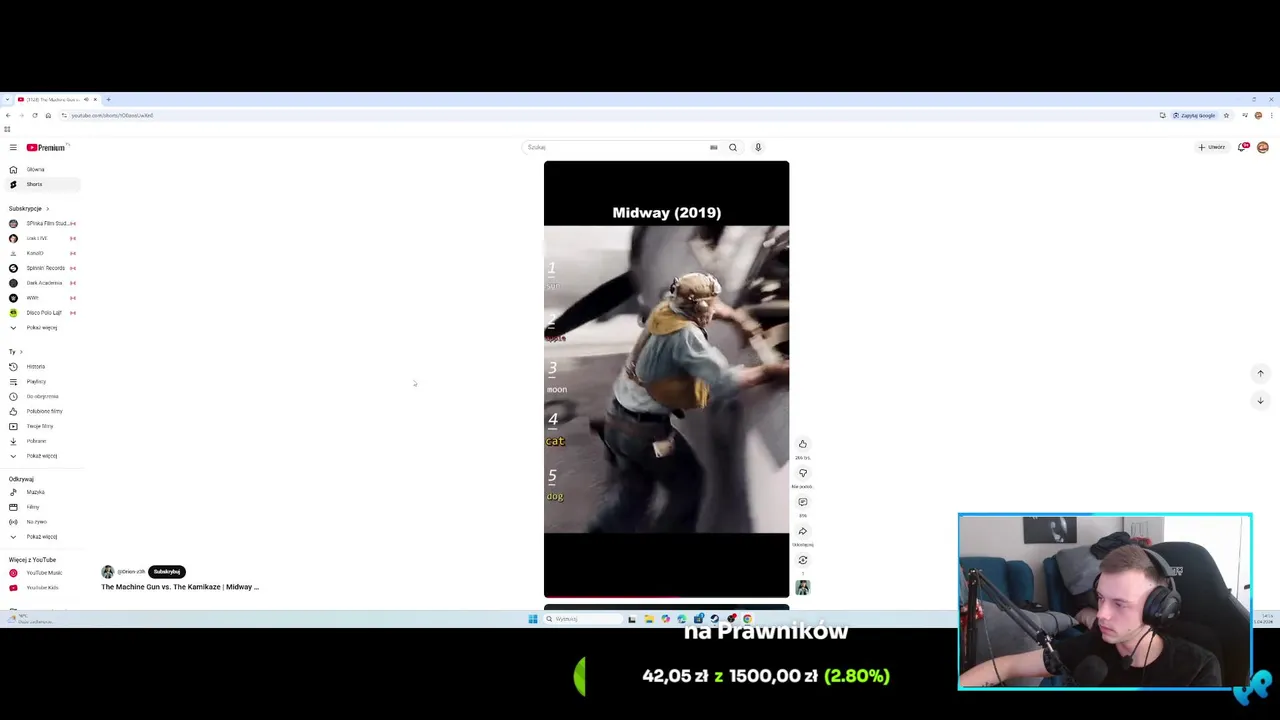The width and height of the screenshot is (1280, 720).
Task: Click the Windows taskbar search box
Action: point(583,619)
